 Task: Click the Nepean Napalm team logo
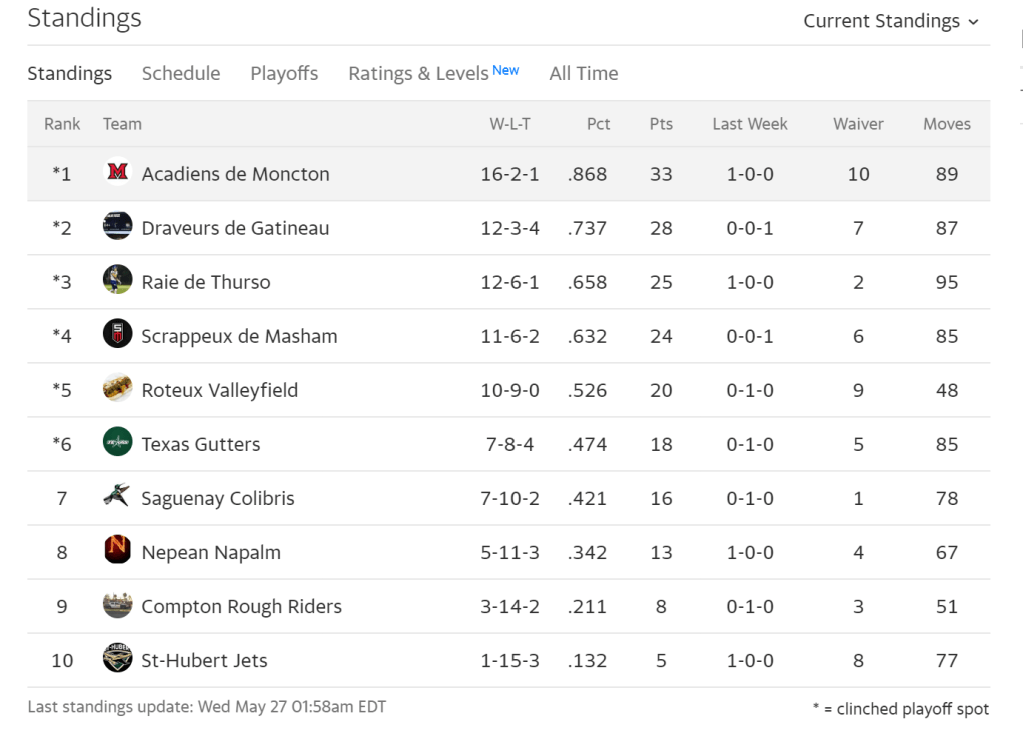point(117,551)
